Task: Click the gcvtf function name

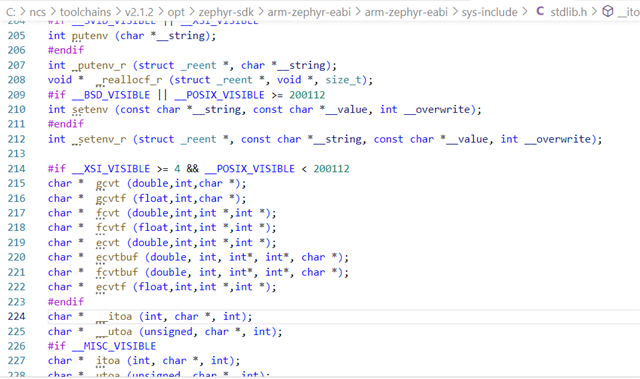Action: point(111,198)
